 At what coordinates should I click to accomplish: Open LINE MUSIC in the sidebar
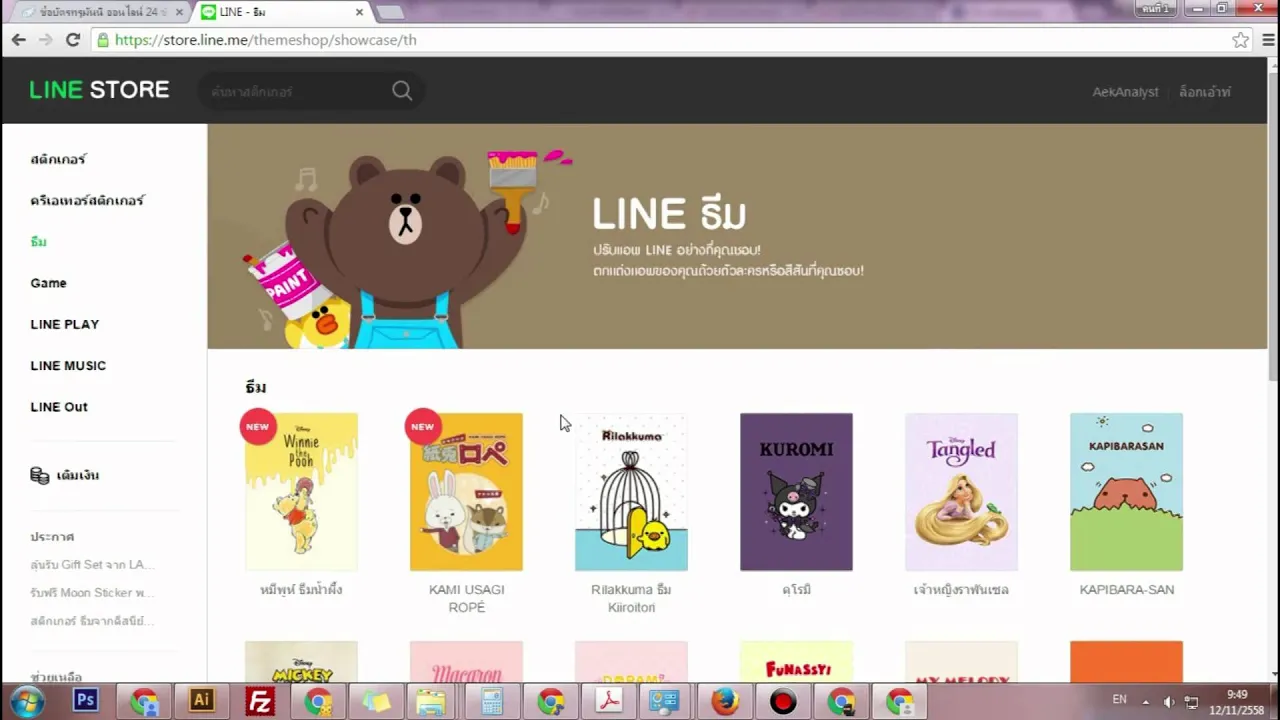coord(68,365)
